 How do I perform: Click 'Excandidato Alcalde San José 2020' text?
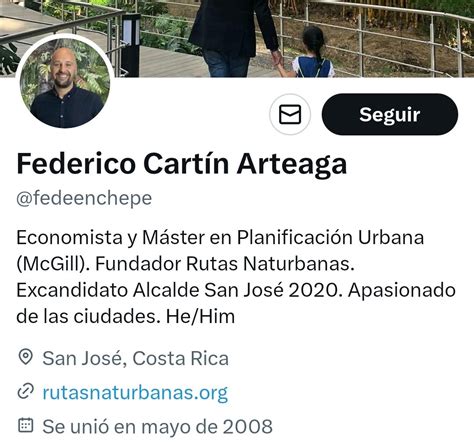pos(179,290)
